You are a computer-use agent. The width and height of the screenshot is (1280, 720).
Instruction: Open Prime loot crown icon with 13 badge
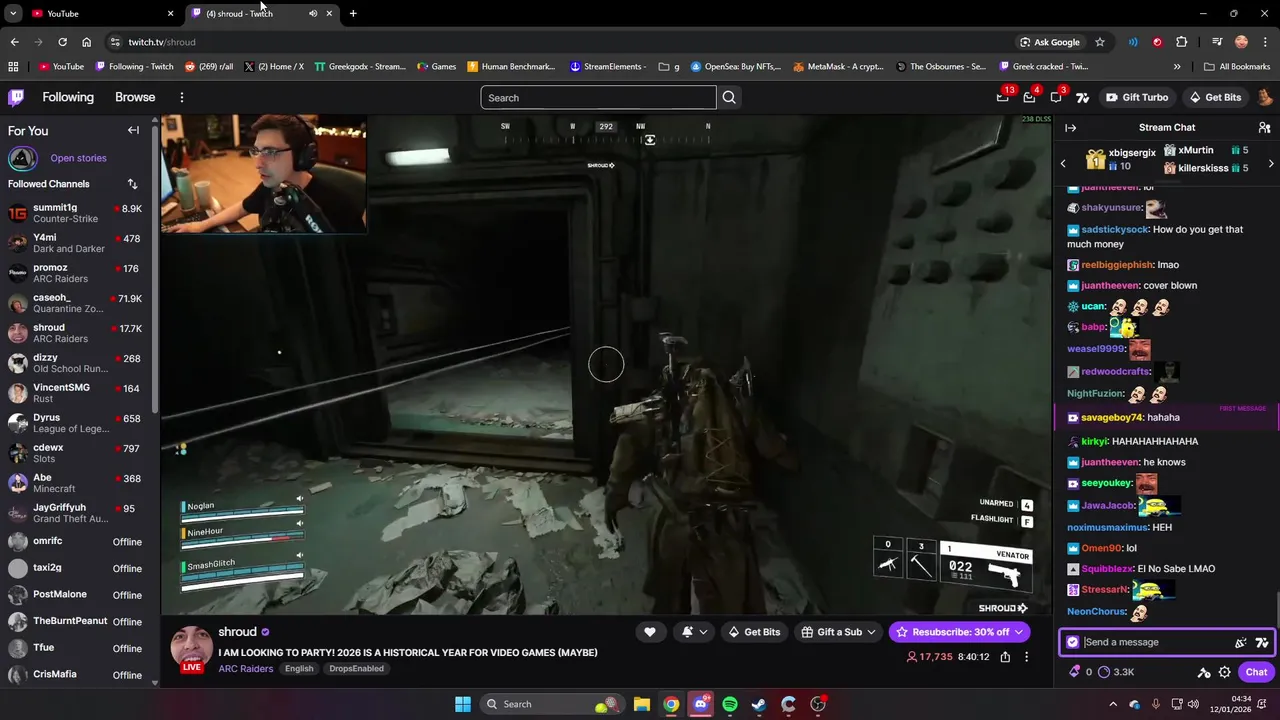pos(1003,97)
